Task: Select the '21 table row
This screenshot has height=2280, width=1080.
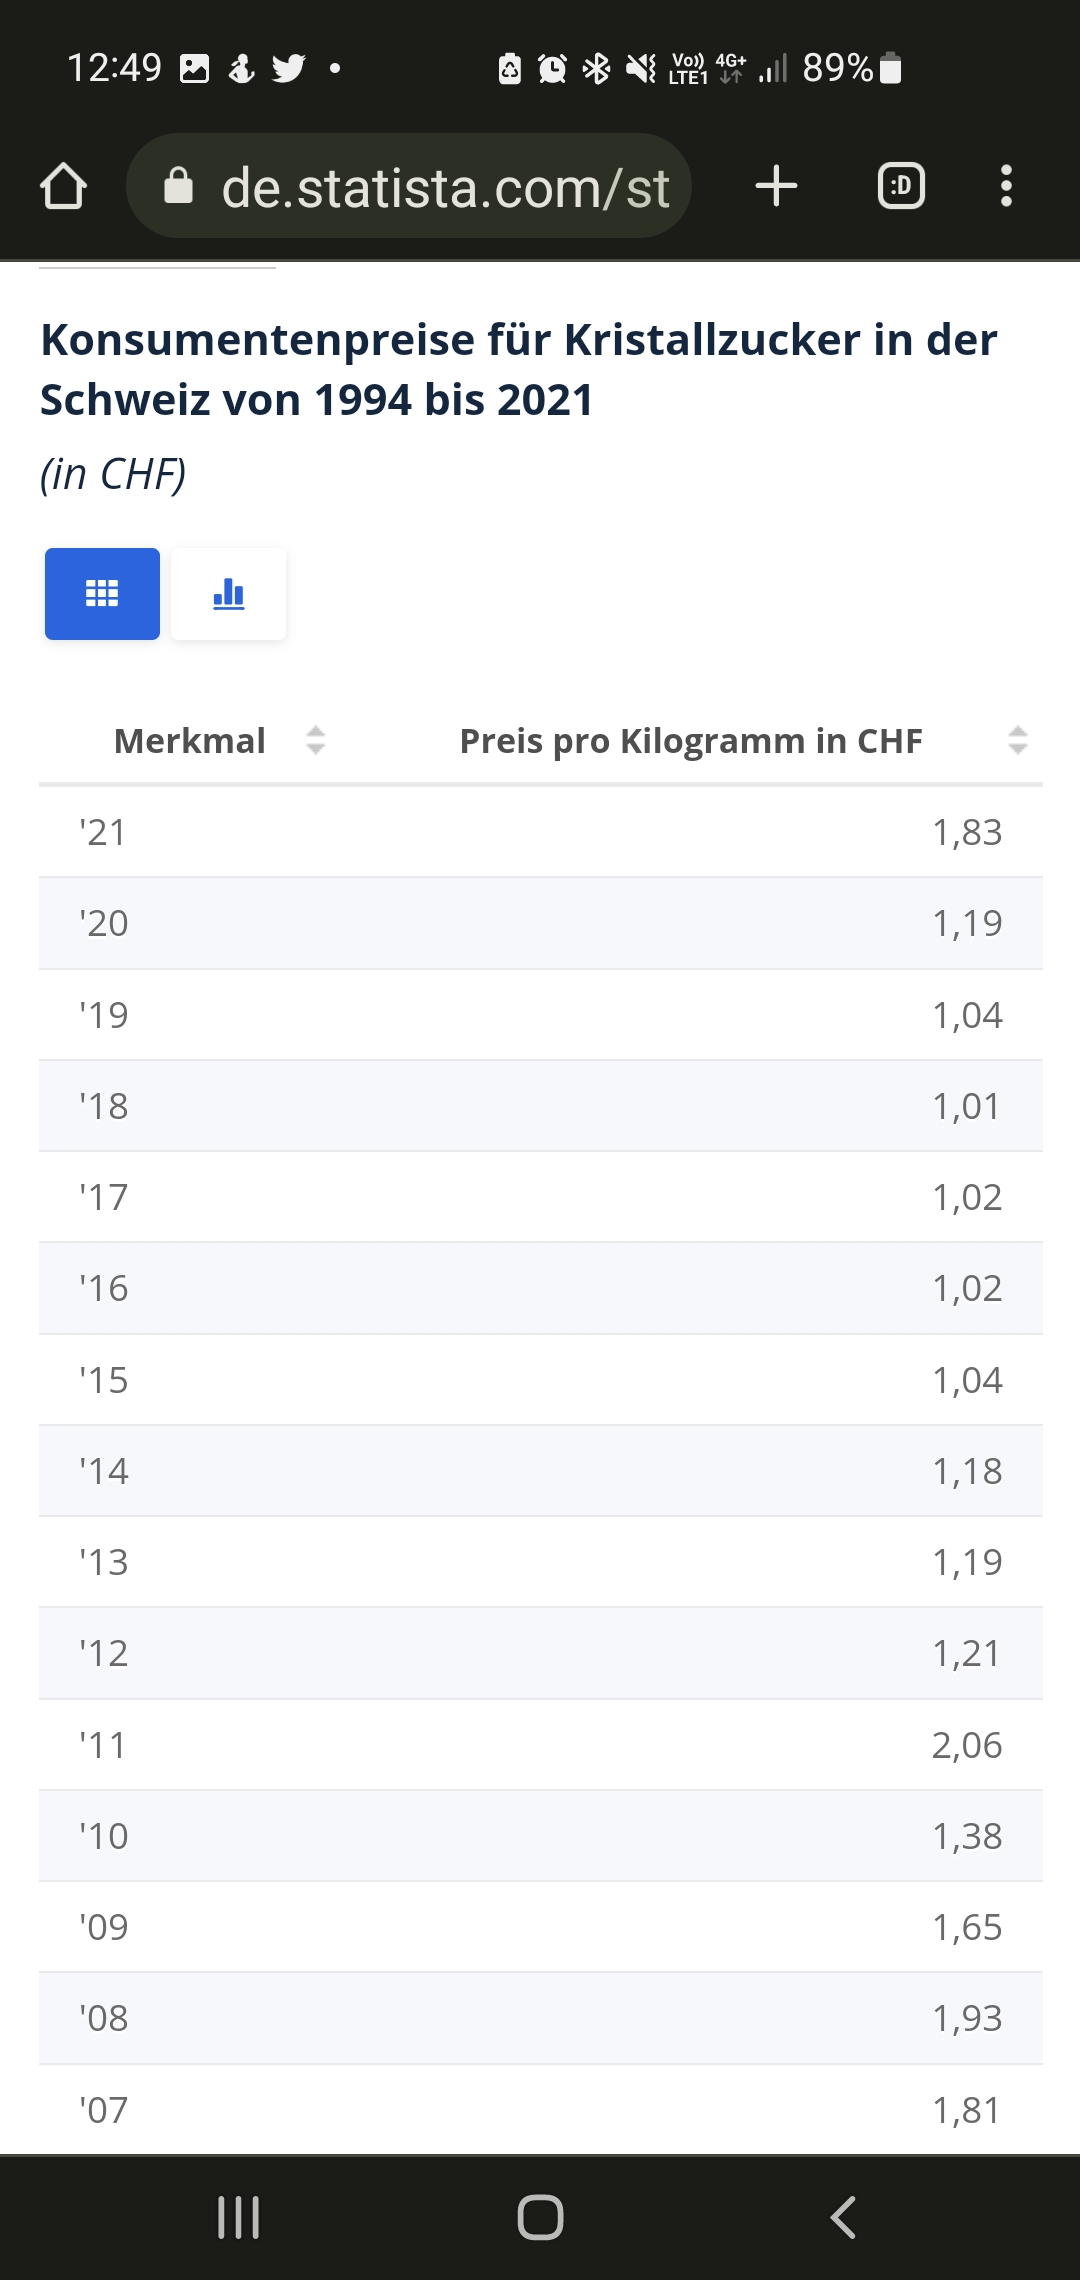Action: click(x=540, y=832)
